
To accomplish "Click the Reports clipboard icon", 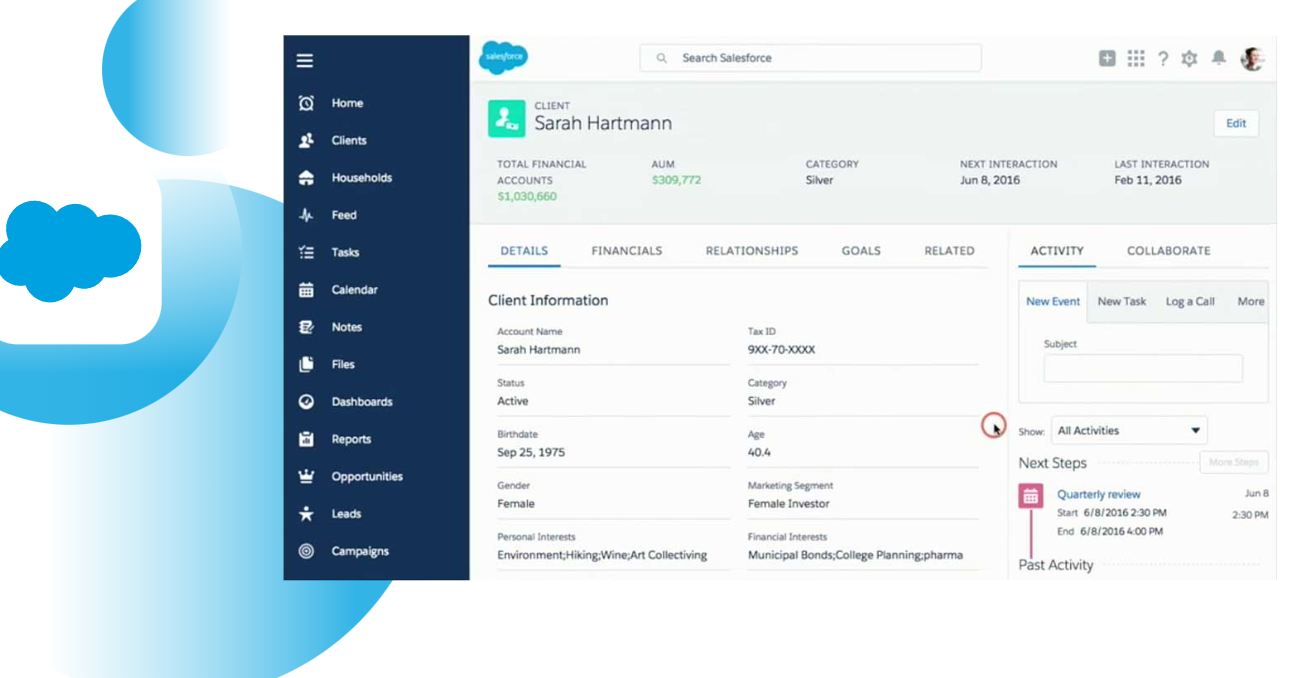I will point(306,439).
